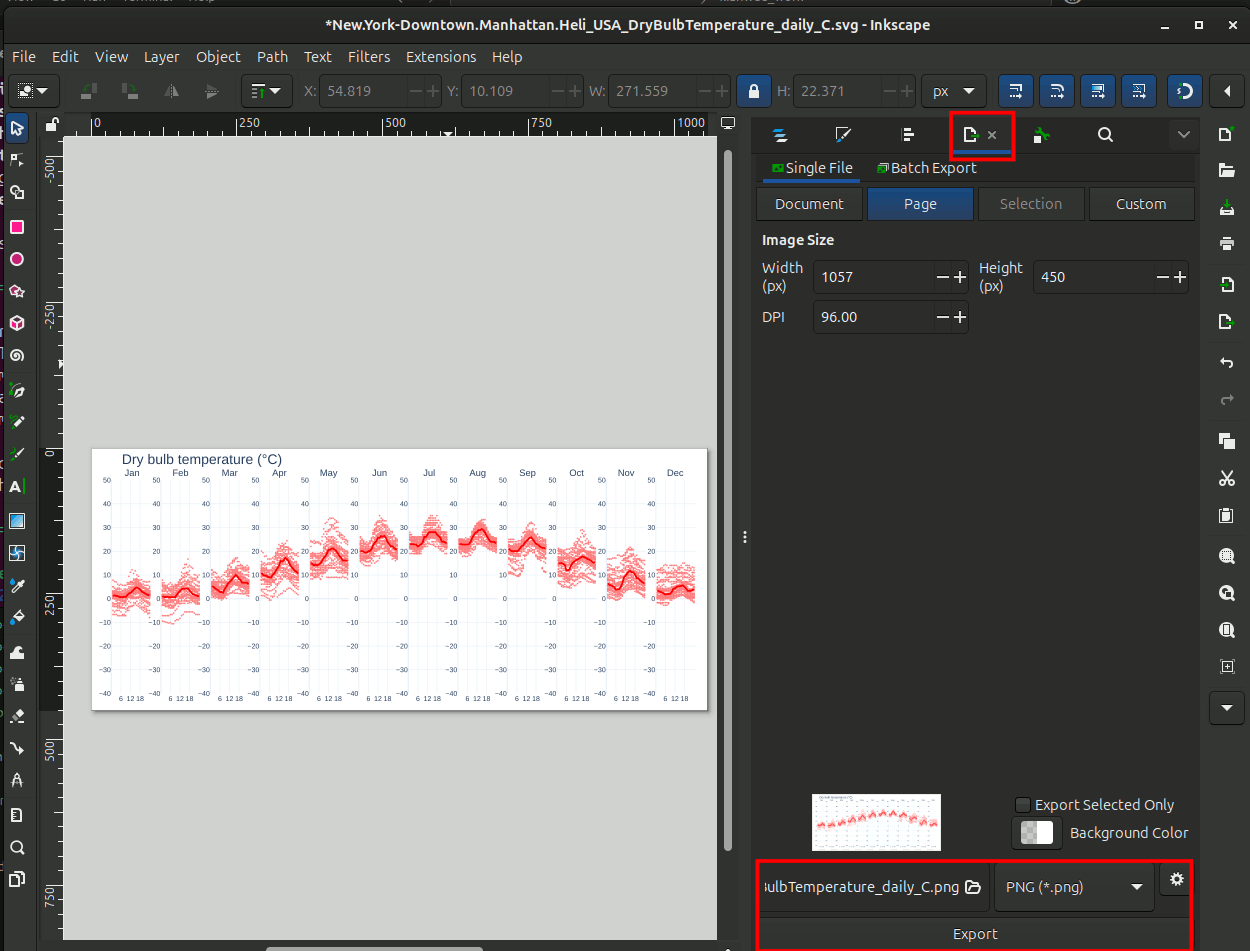Select the Eraser tool

[x=17, y=716]
